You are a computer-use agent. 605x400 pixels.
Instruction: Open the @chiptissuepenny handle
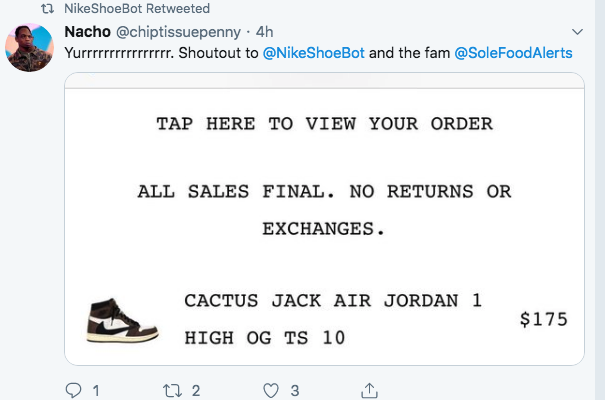pyautogui.click(x=180, y=32)
